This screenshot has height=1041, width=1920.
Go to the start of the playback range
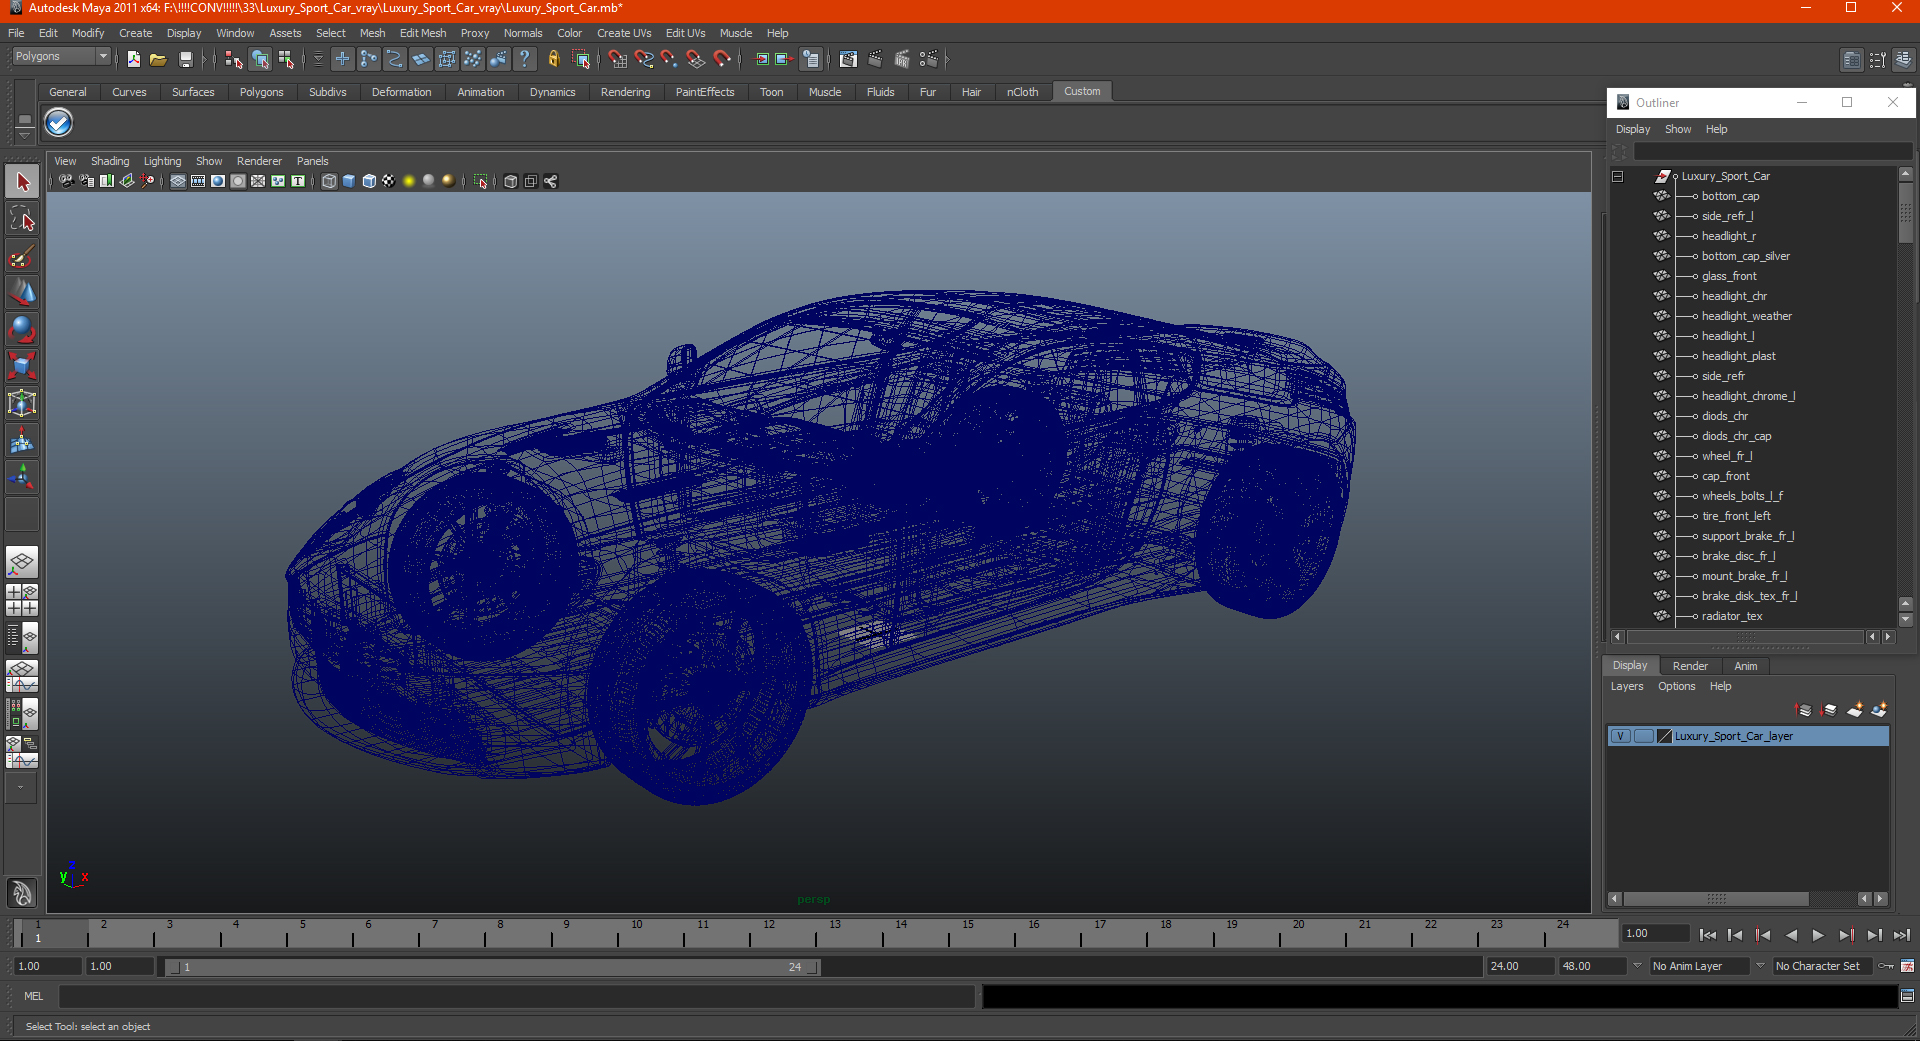pos(1707,935)
